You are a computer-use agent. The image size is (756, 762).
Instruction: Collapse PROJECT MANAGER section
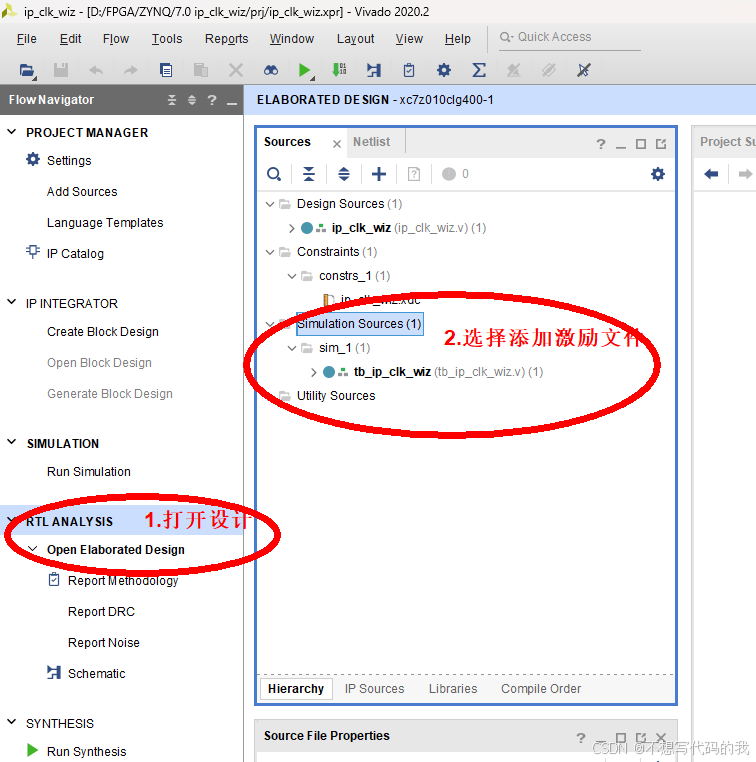coord(12,132)
